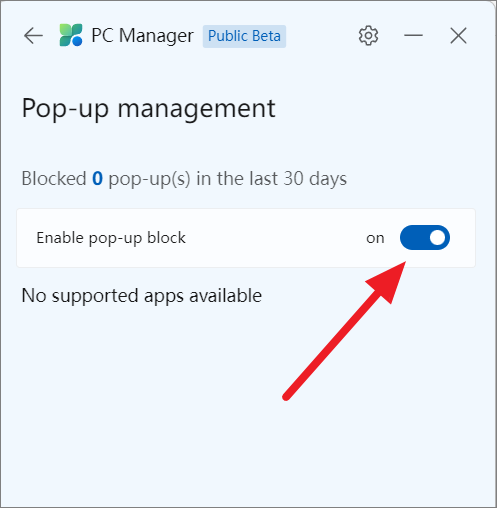
Task: Click the red arrow annotation shaft
Action: coord(333,345)
